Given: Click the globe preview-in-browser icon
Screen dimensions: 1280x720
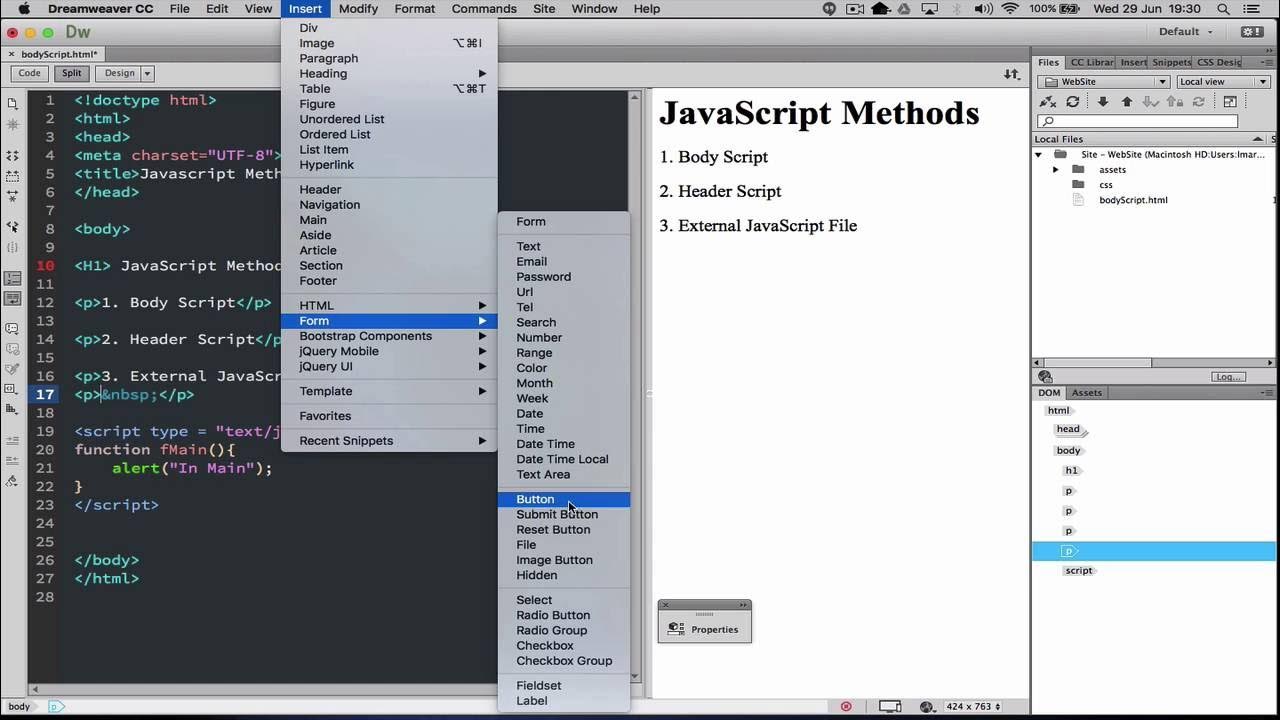Looking at the screenshot, I should pos(926,706).
